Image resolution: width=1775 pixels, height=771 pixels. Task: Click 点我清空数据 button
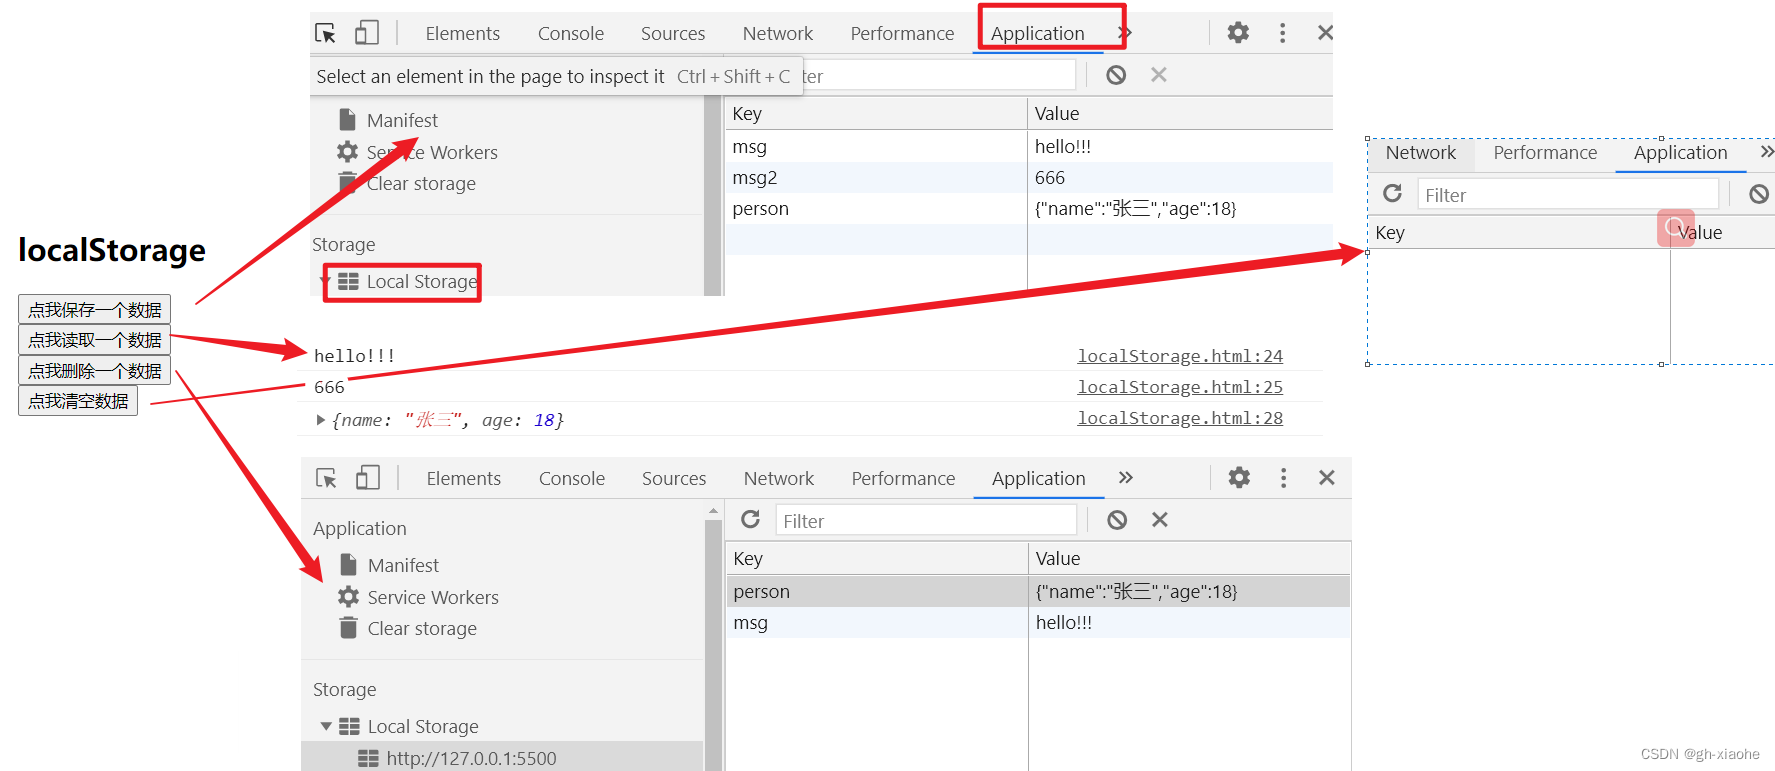pyautogui.click(x=78, y=401)
